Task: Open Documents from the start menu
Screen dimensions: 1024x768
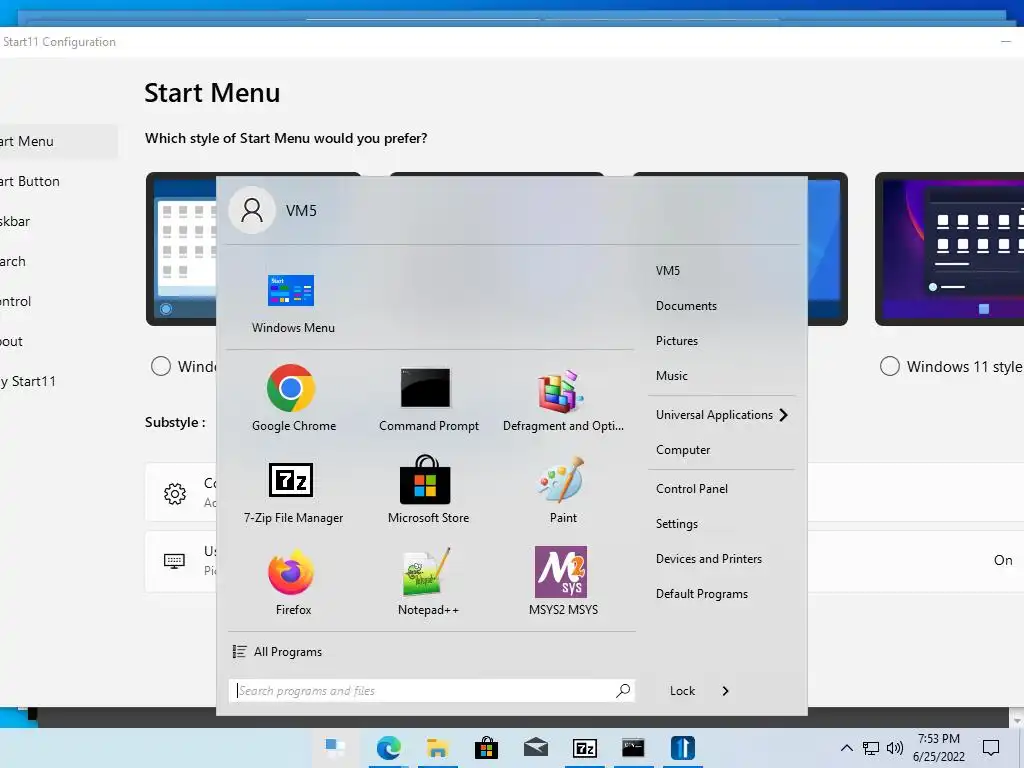Action: [686, 306]
